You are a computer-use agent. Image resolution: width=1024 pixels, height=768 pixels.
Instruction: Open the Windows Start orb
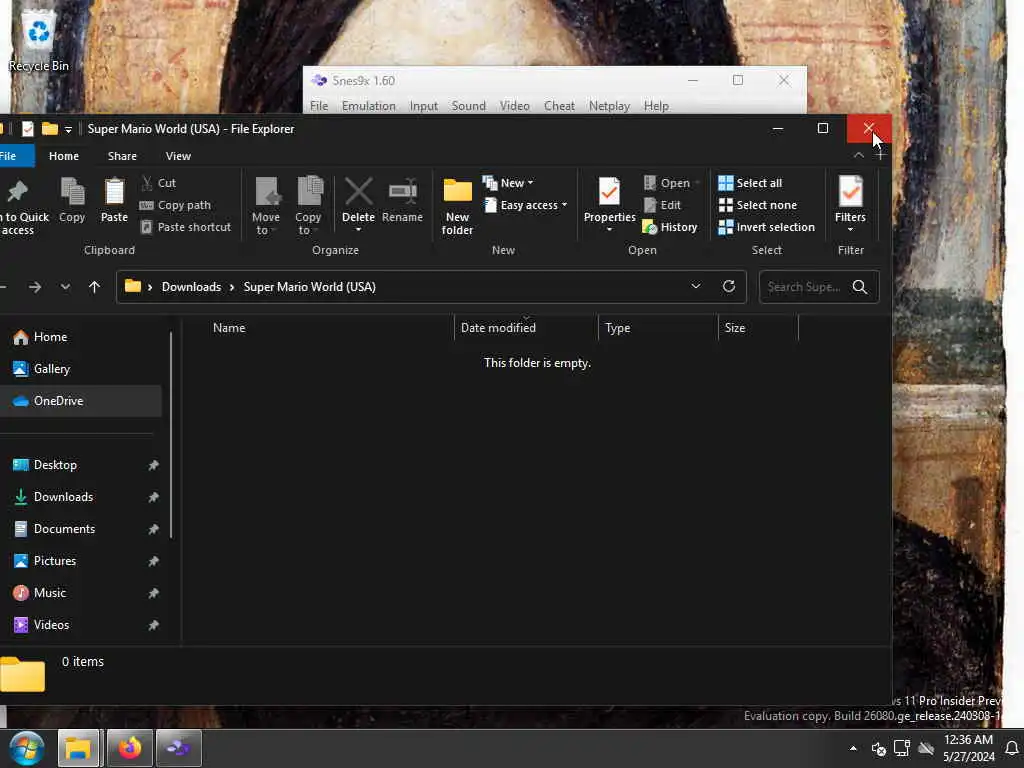[x=26, y=748]
